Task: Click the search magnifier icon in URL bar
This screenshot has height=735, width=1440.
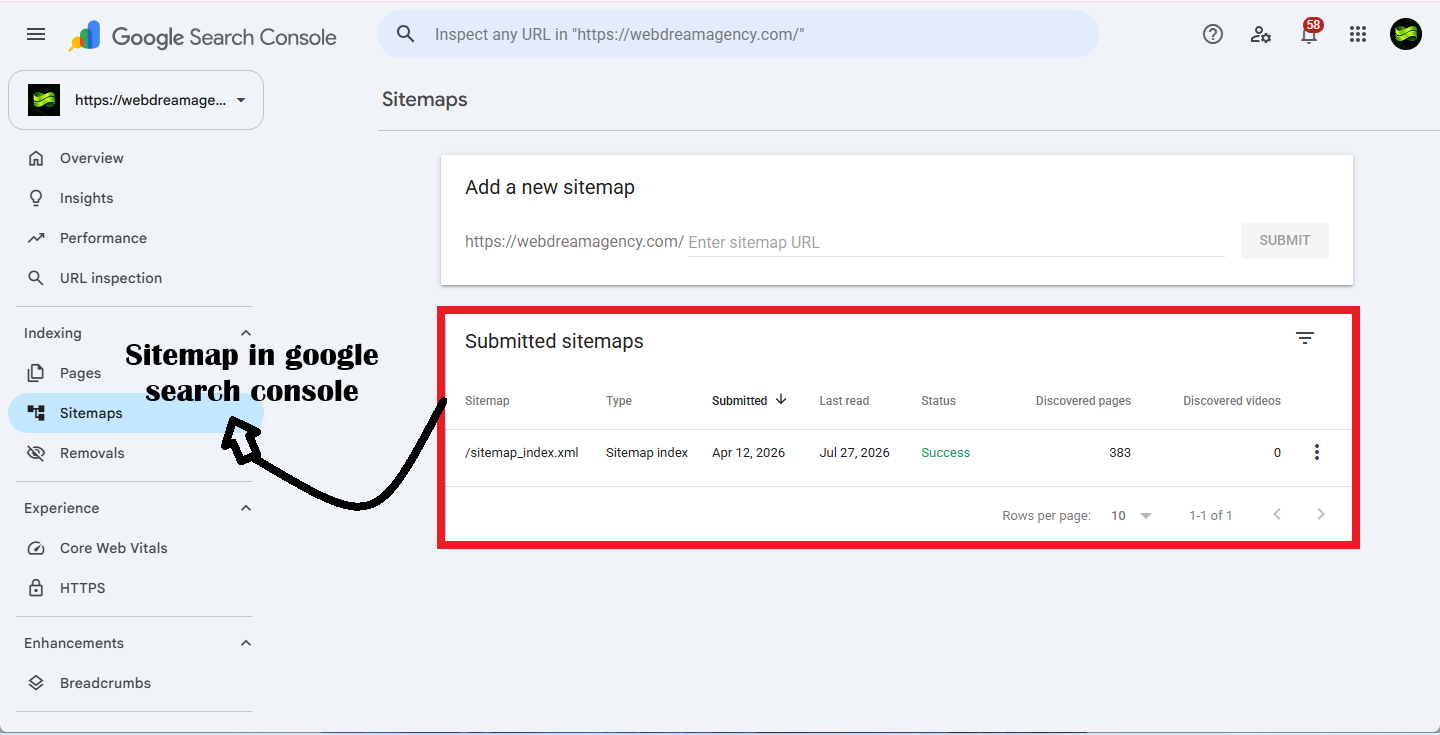Action: (405, 34)
